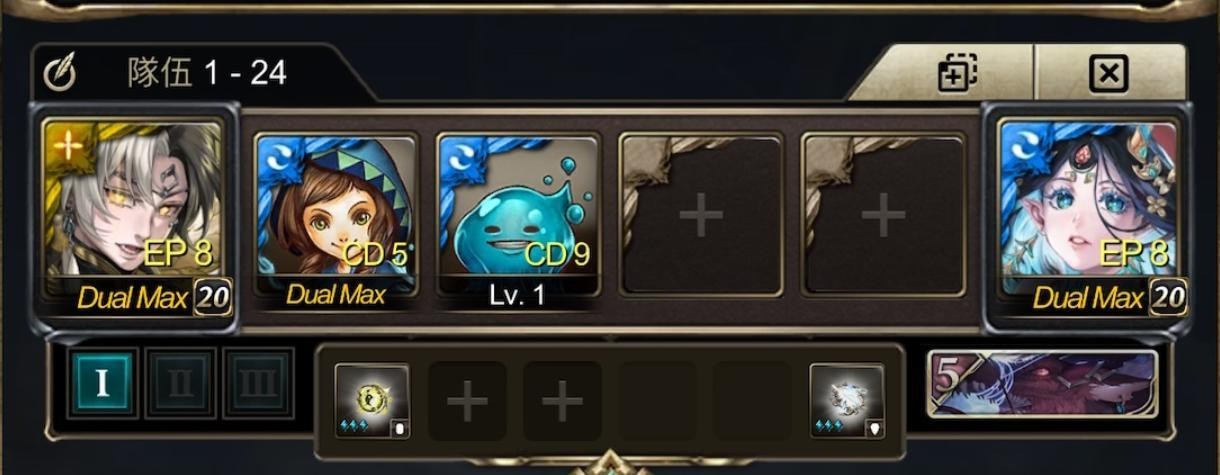This screenshot has width=1220, height=475.
Task: Open the white dragon craft icon
Action: tap(847, 401)
